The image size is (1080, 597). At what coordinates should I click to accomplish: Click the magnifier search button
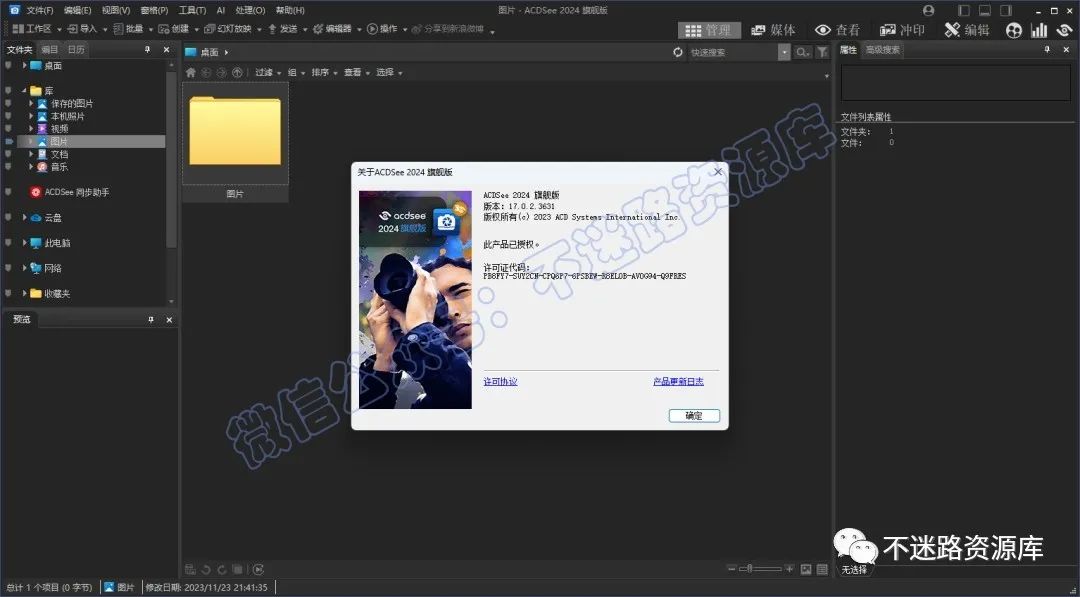coord(802,52)
